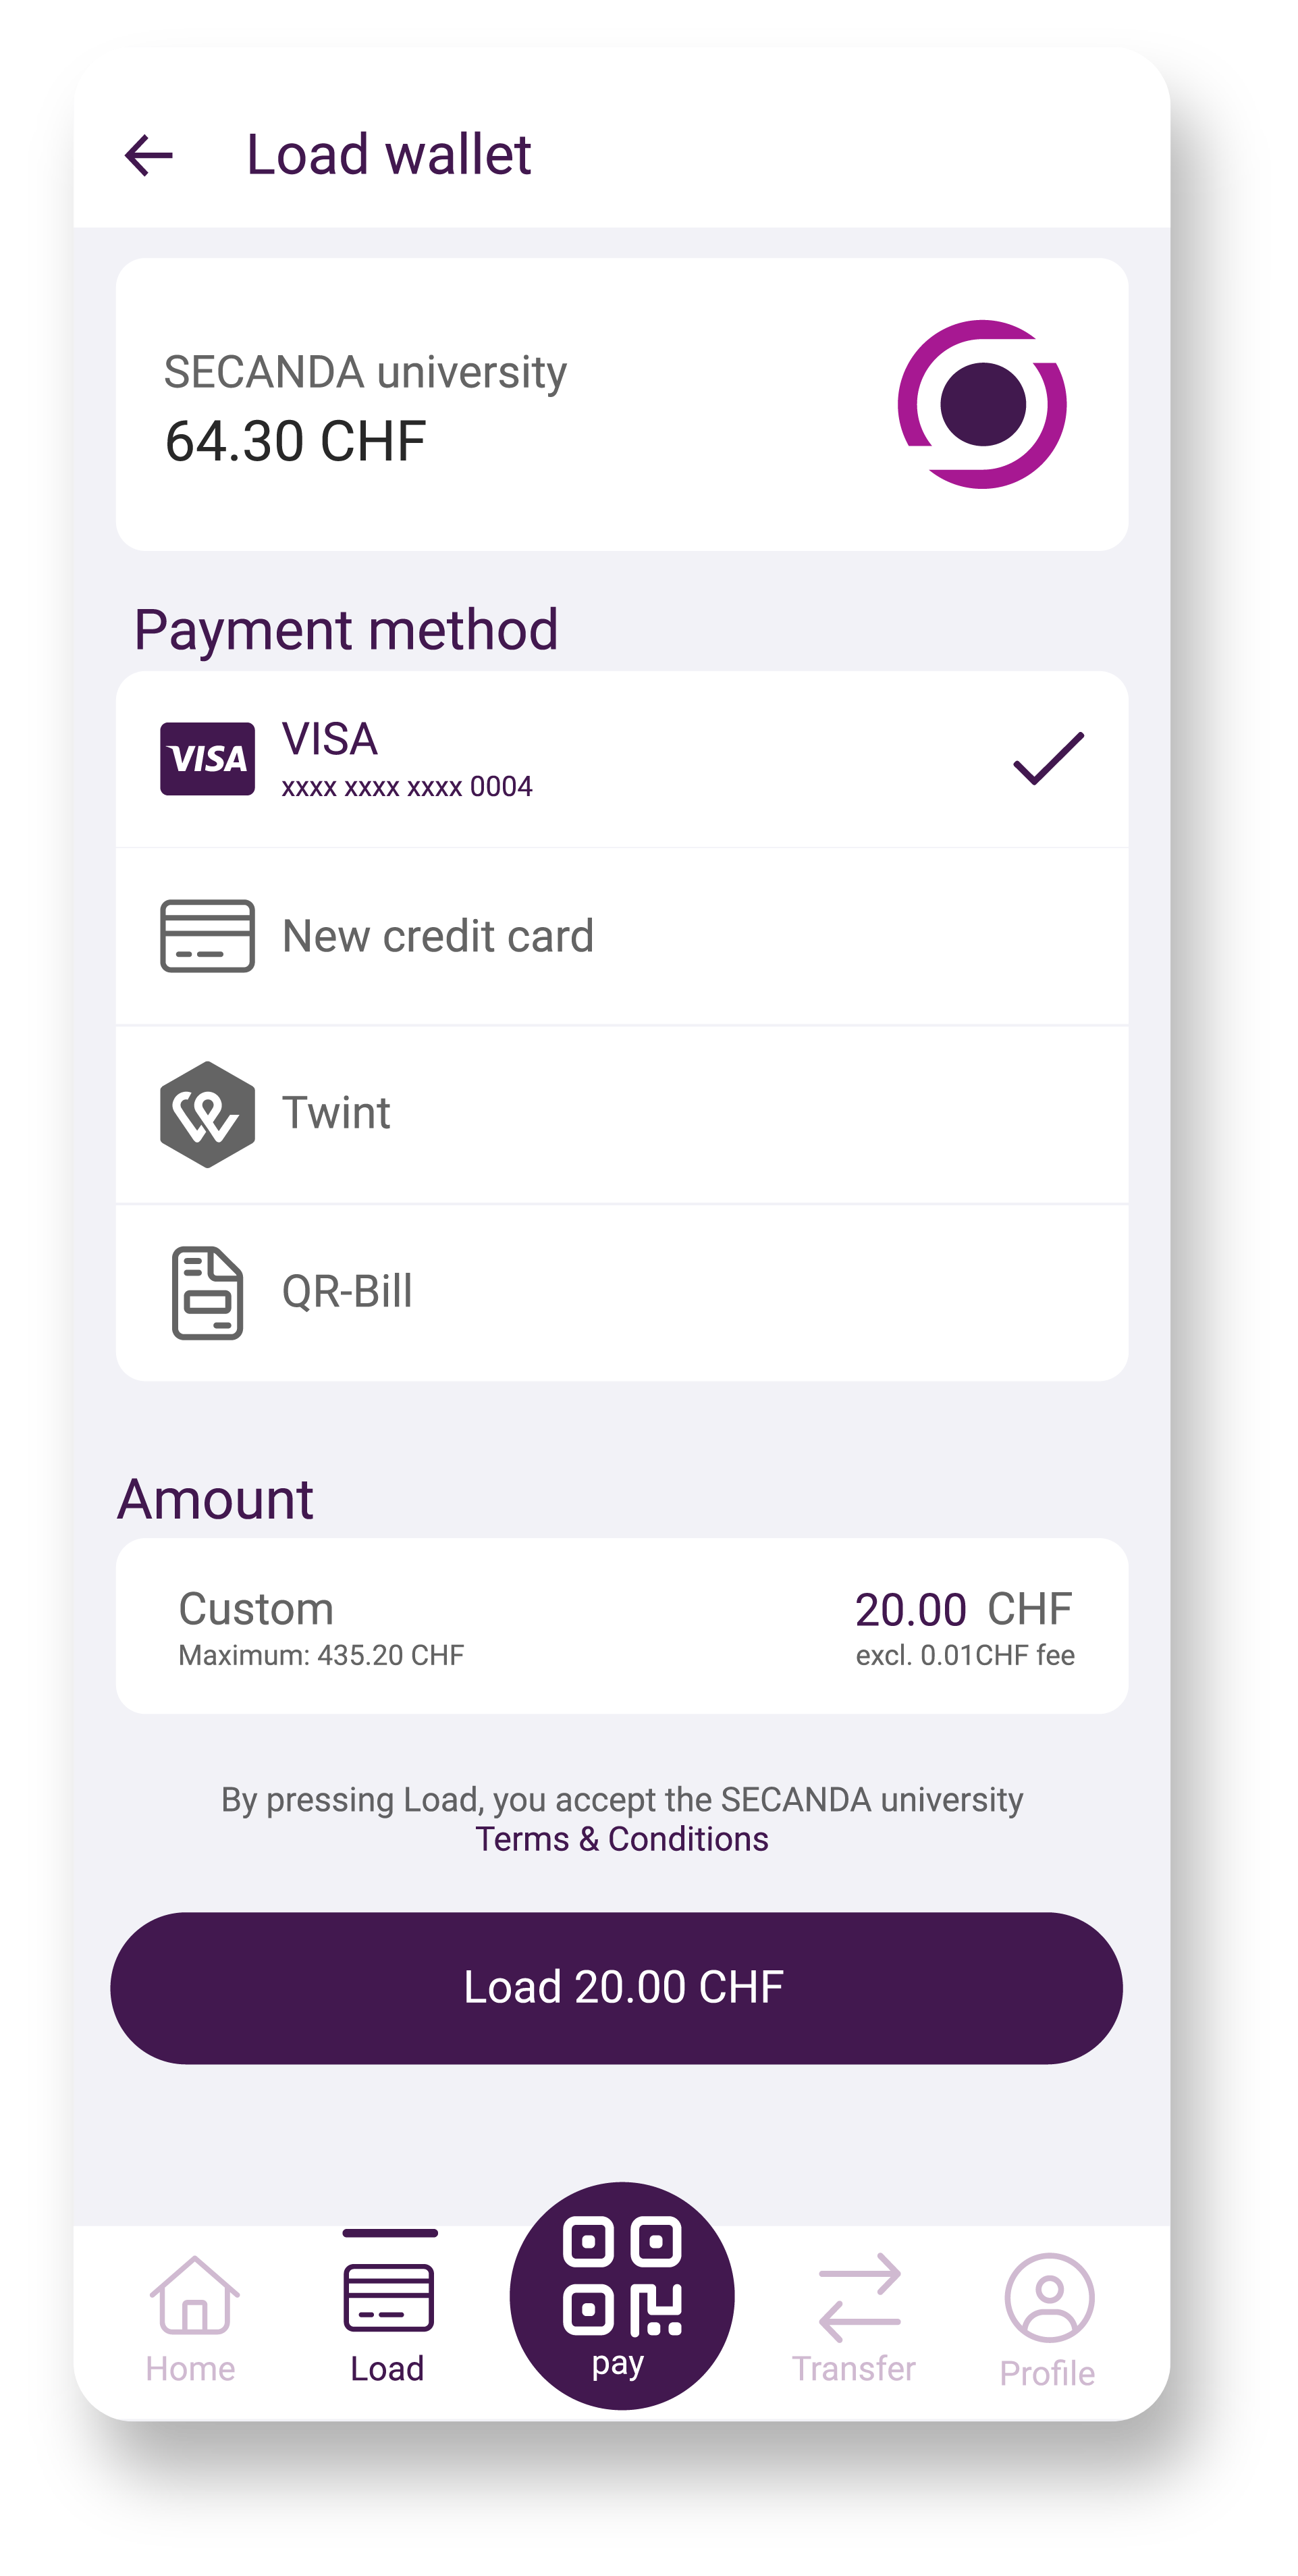
Task: Click the Twint hexagon logo
Action: tap(207, 1114)
